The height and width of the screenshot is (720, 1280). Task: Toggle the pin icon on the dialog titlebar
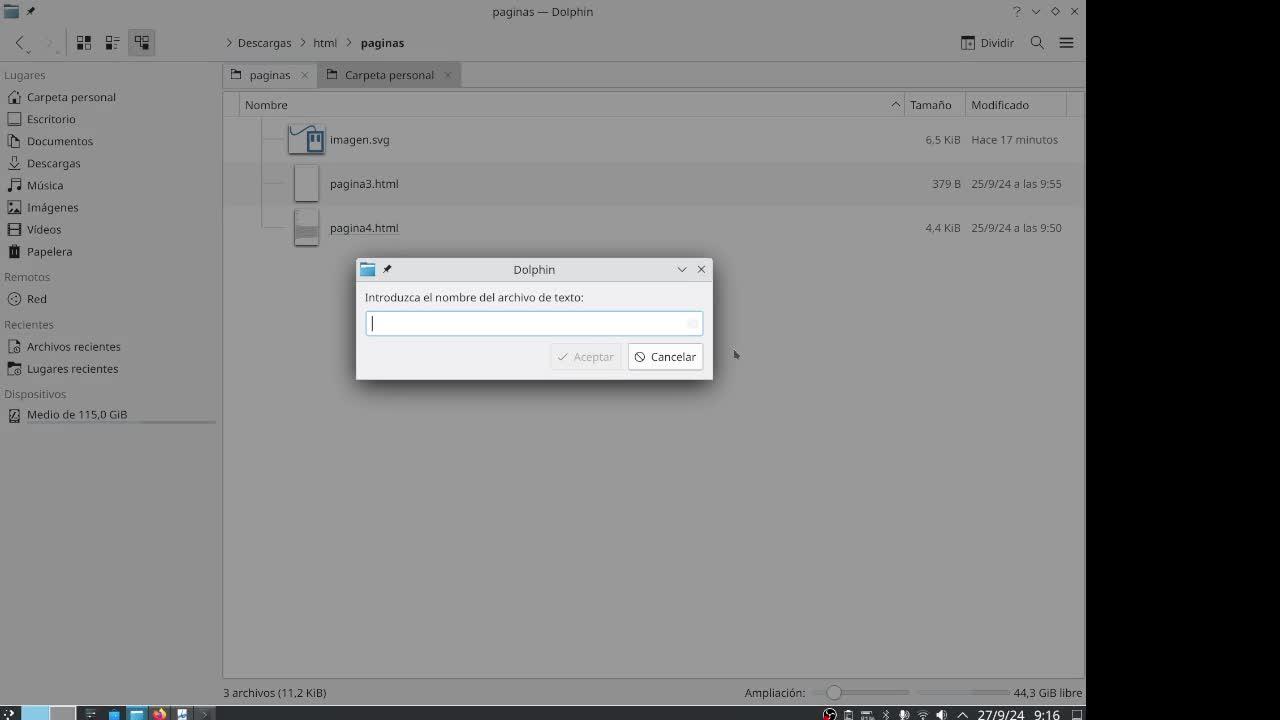click(x=387, y=269)
